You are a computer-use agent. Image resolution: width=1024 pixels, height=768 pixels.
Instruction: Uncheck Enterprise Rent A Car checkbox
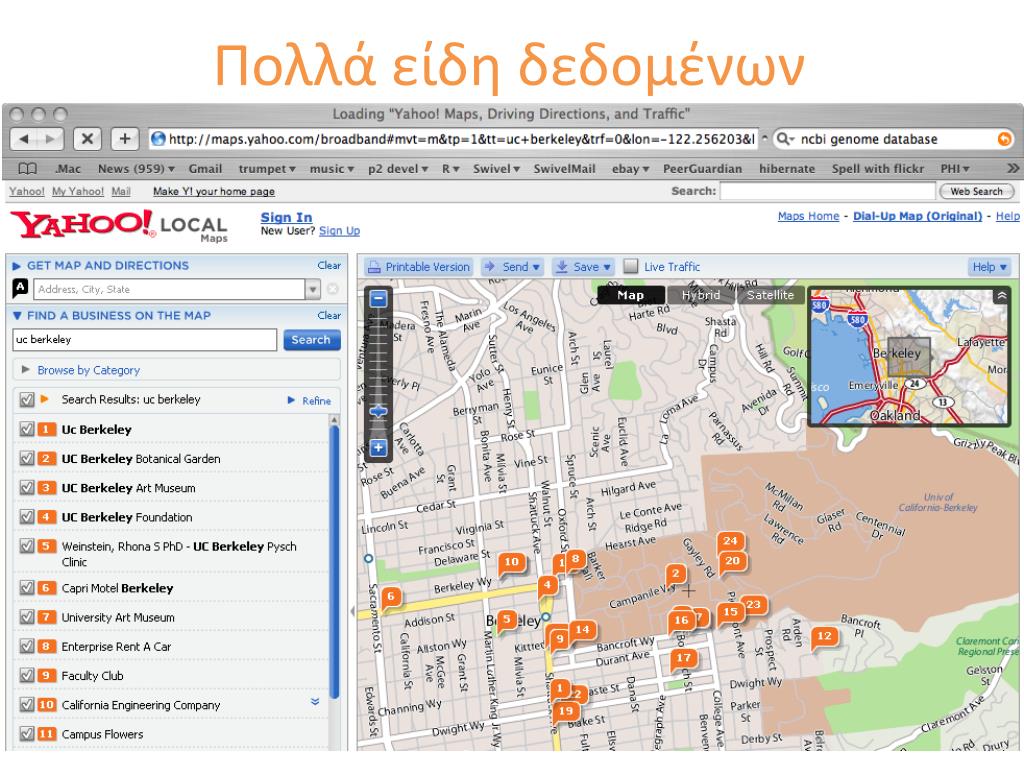(x=27, y=647)
